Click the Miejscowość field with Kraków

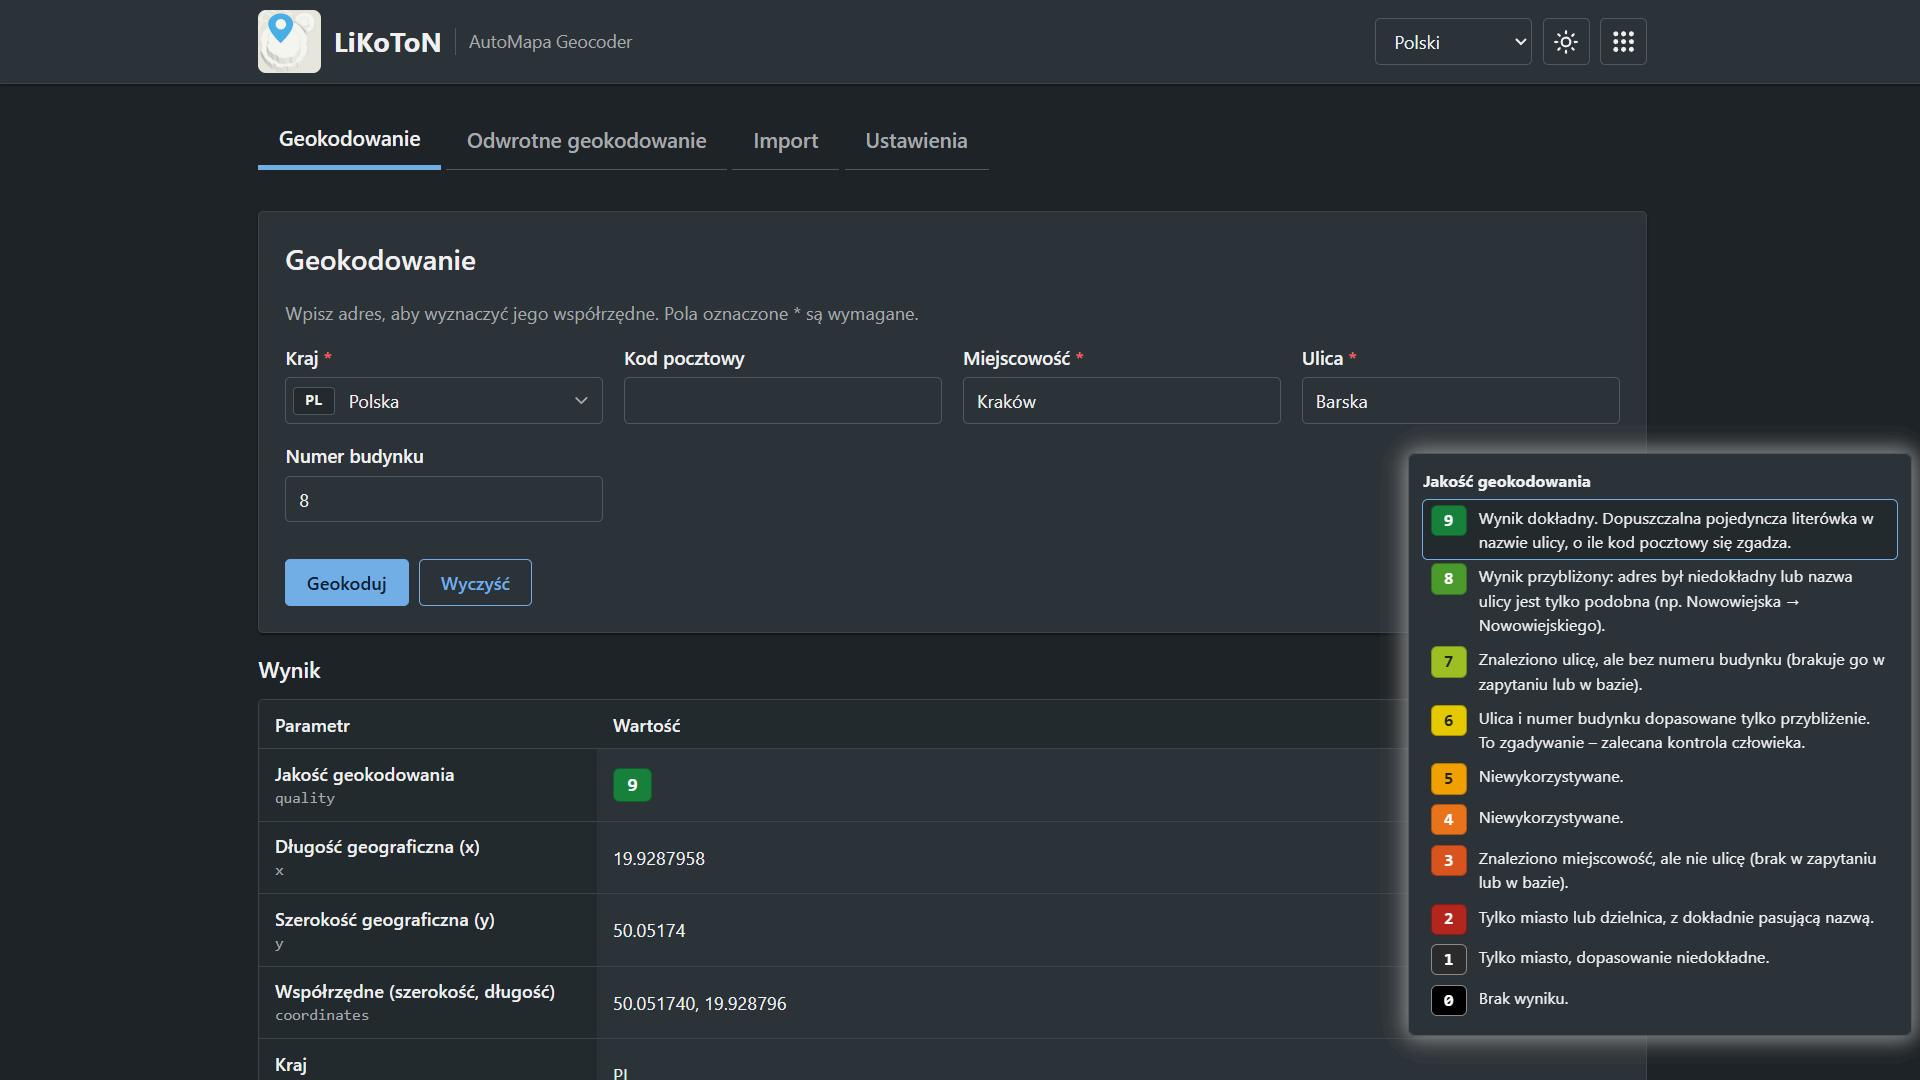point(1122,401)
